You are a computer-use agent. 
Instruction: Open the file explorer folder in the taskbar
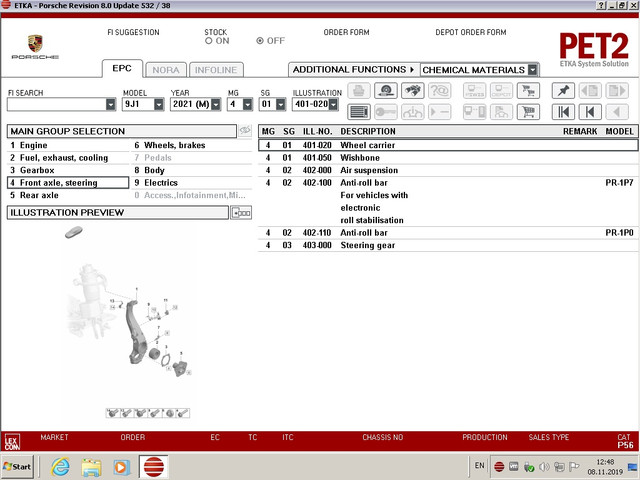coord(91,467)
